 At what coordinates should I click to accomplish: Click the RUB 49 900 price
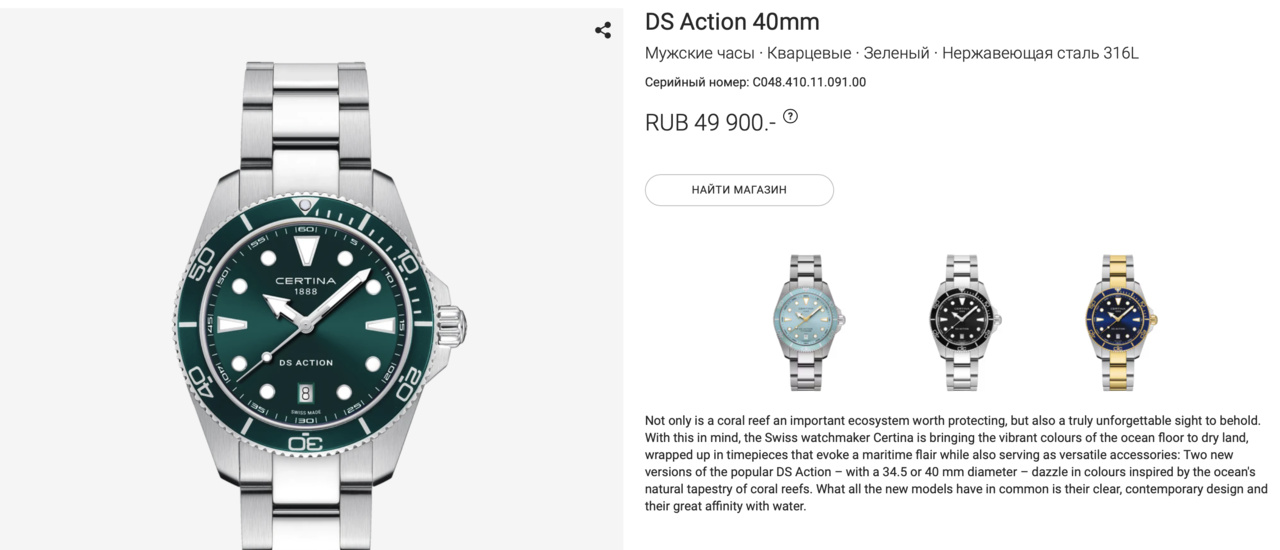click(710, 122)
